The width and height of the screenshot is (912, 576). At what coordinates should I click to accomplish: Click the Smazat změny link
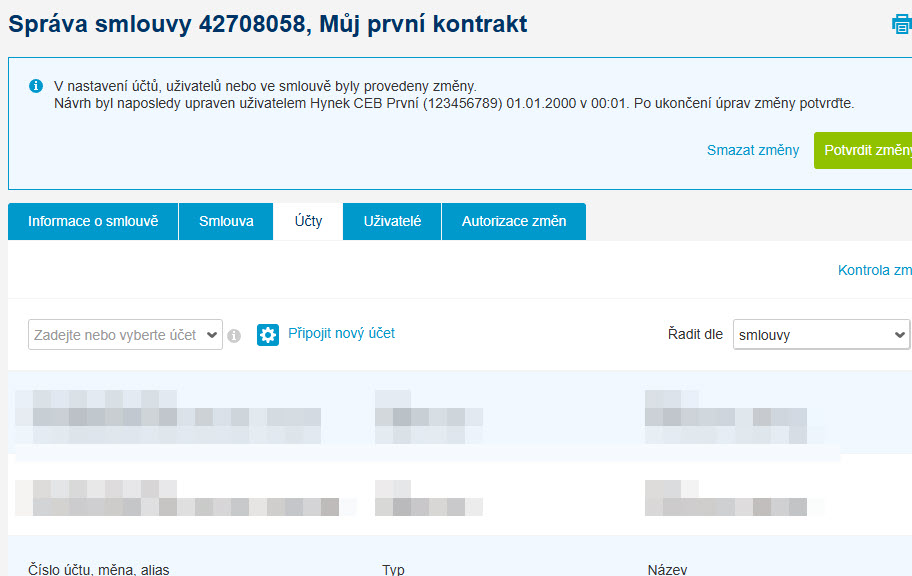753,150
